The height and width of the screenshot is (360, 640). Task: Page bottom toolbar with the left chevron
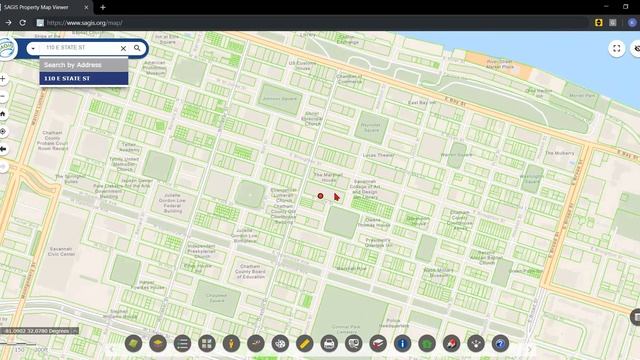(111, 349)
